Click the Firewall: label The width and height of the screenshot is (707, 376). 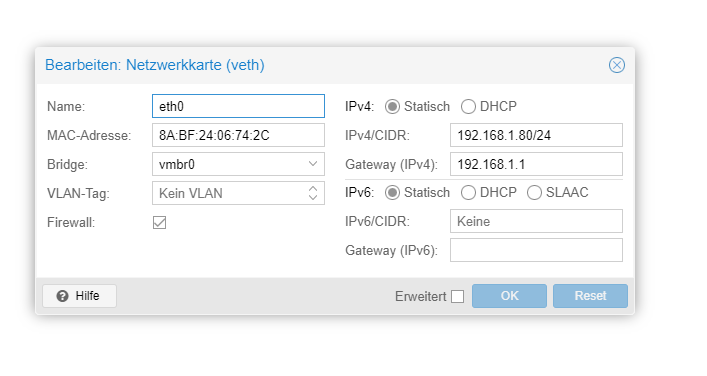71,222
